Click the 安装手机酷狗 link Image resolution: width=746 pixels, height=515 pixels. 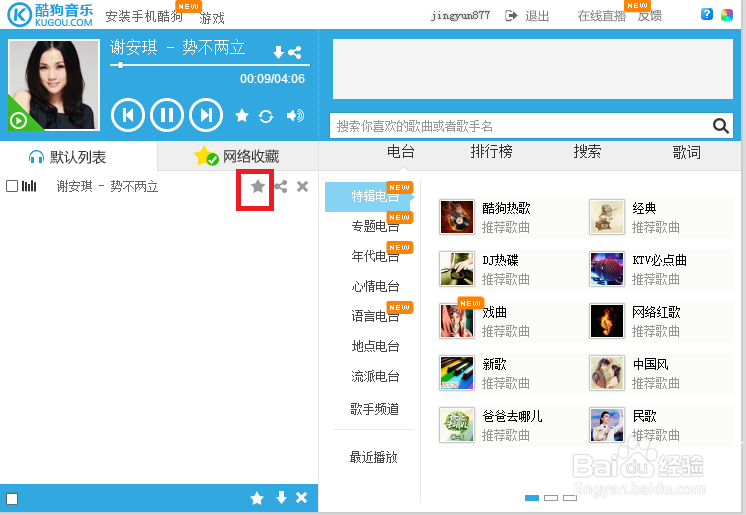pyautogui.click(x=144, y=17)
